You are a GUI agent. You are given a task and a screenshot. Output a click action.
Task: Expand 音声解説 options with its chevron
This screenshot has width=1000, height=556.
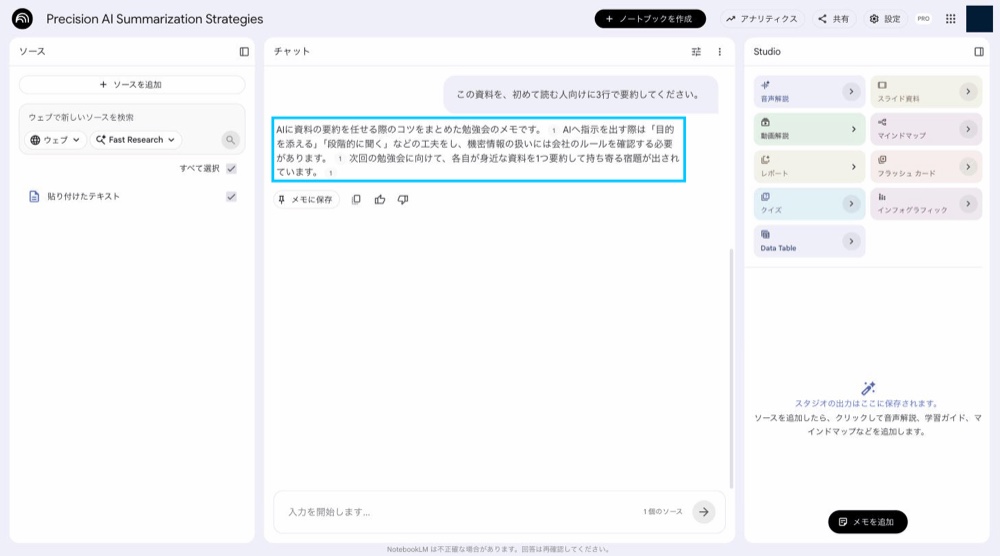point(851,92)
